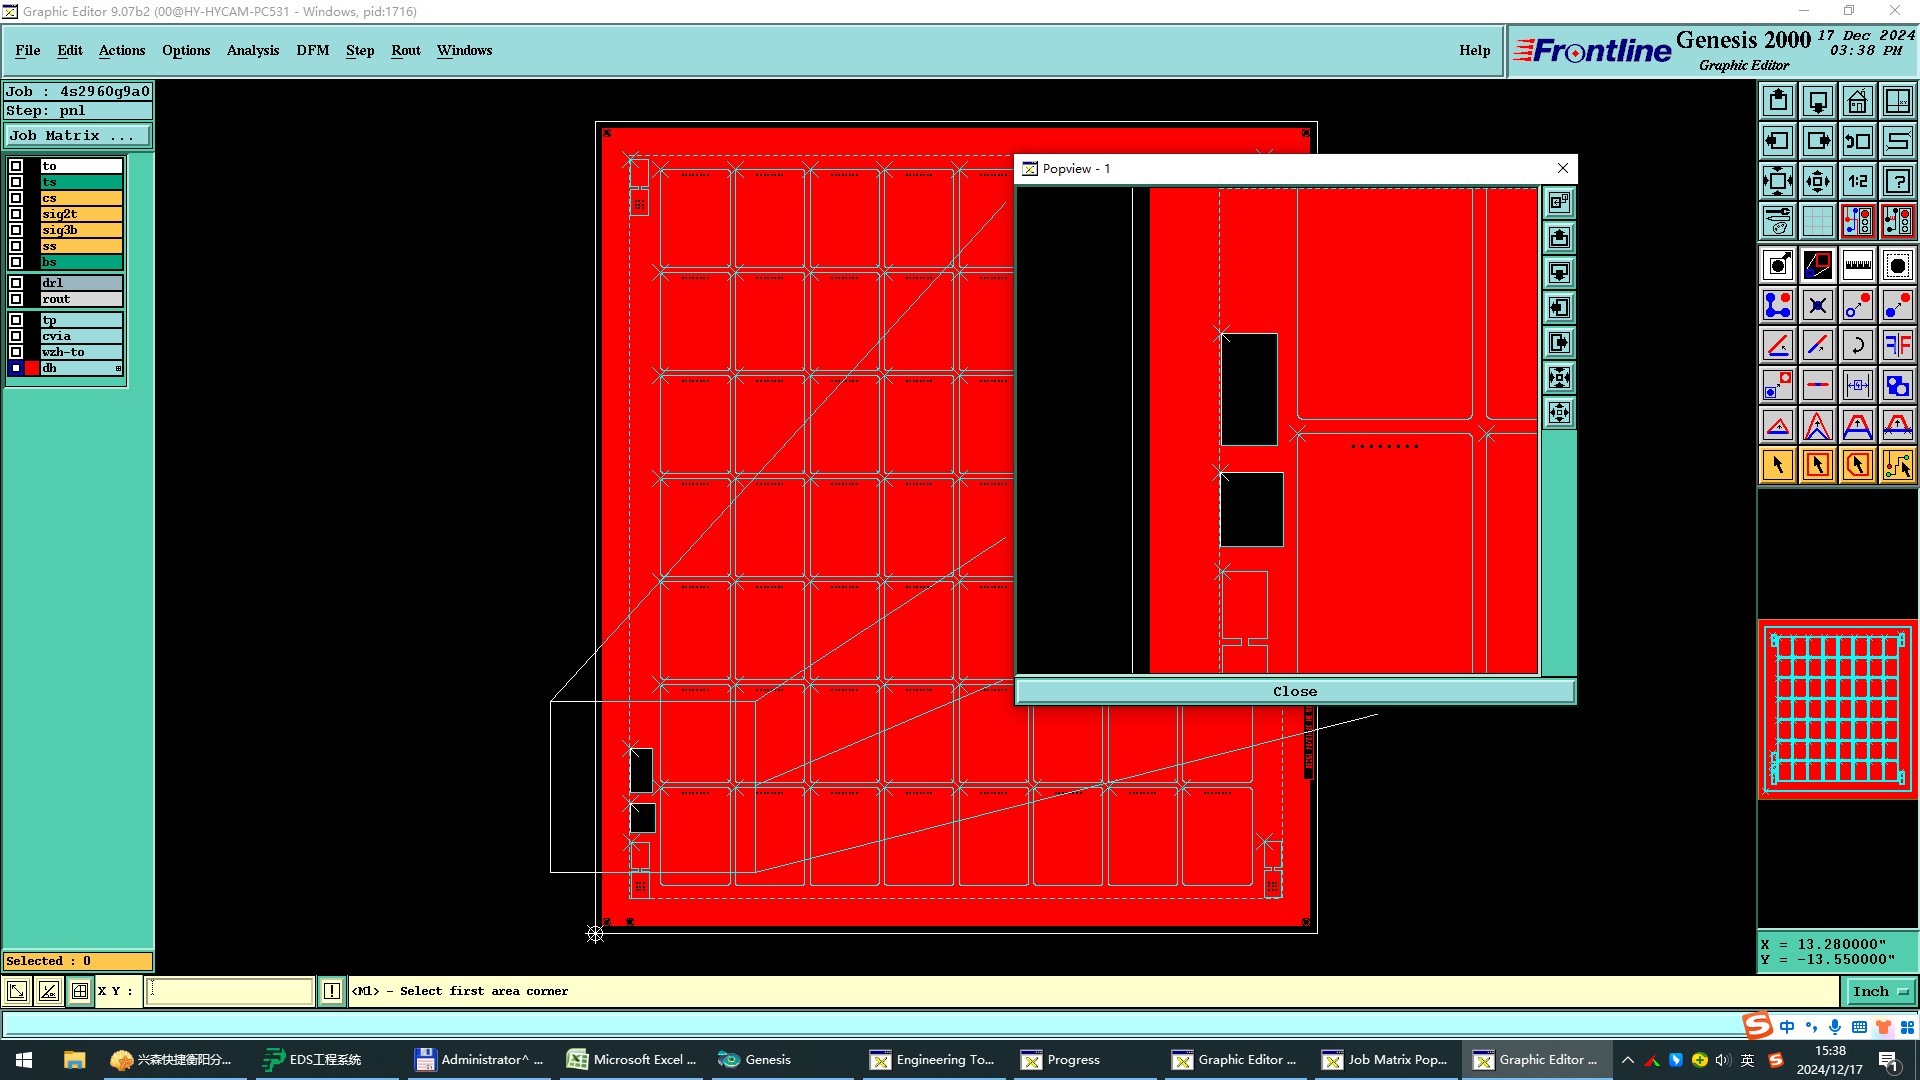Open the Job Matrix ... selector
Viewport: 1920px width, 1080px height.
click(78, 136)
